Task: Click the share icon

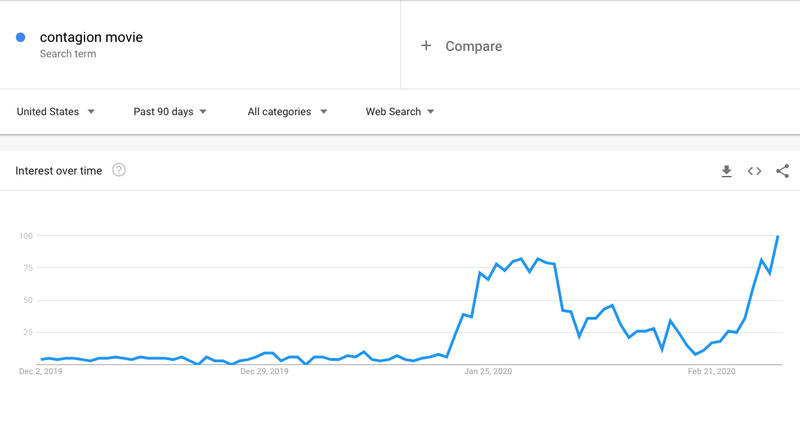Action: pos(782,171)
